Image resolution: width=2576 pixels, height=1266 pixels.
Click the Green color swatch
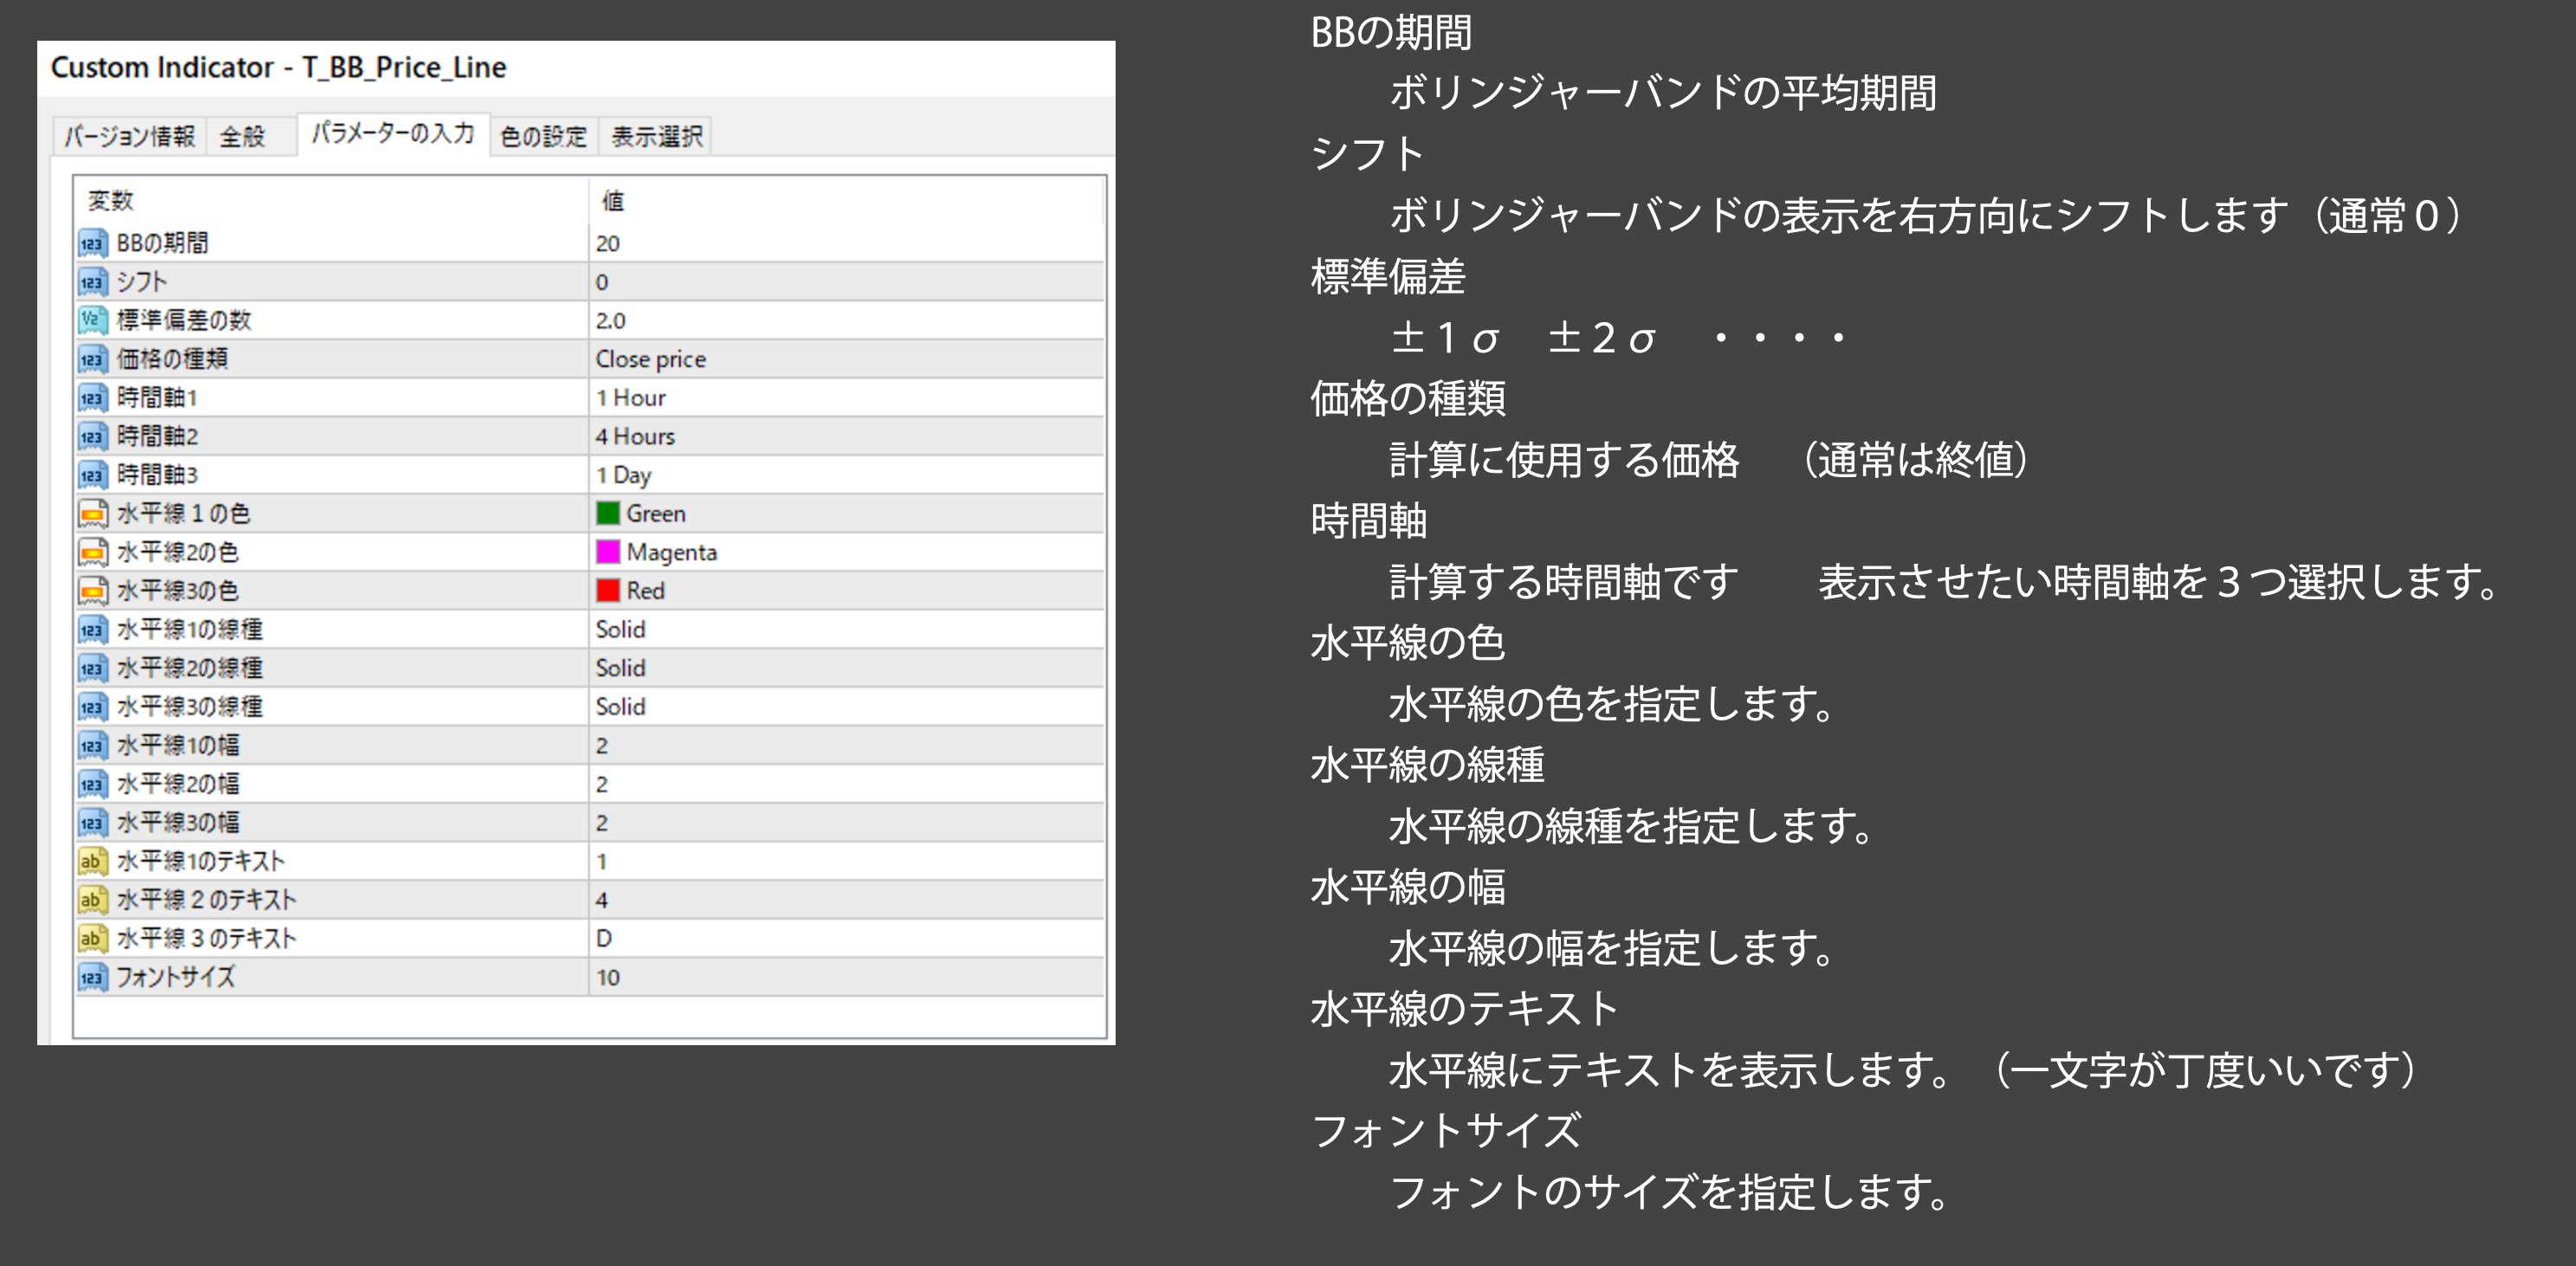pos(607,513)
